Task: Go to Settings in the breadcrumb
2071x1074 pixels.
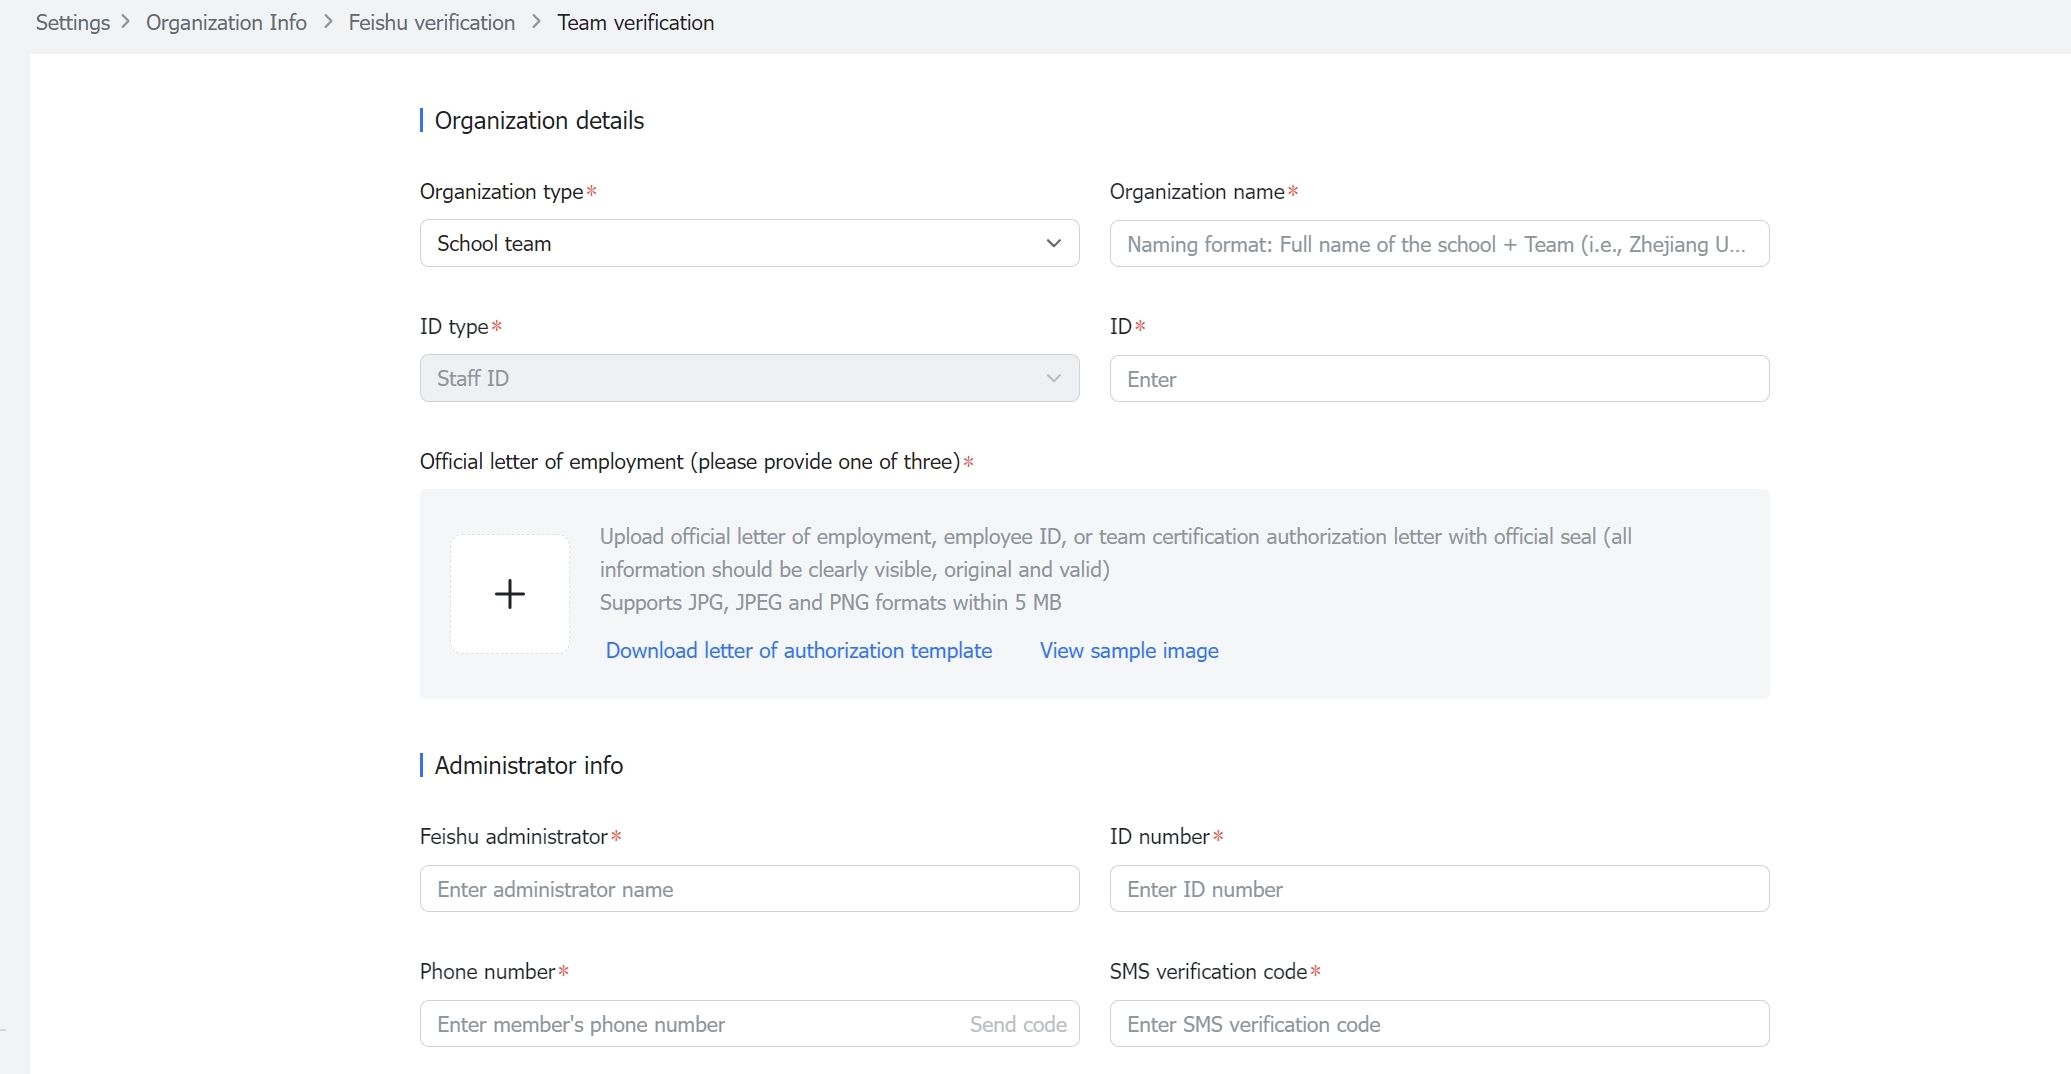Action: [73, 22]
